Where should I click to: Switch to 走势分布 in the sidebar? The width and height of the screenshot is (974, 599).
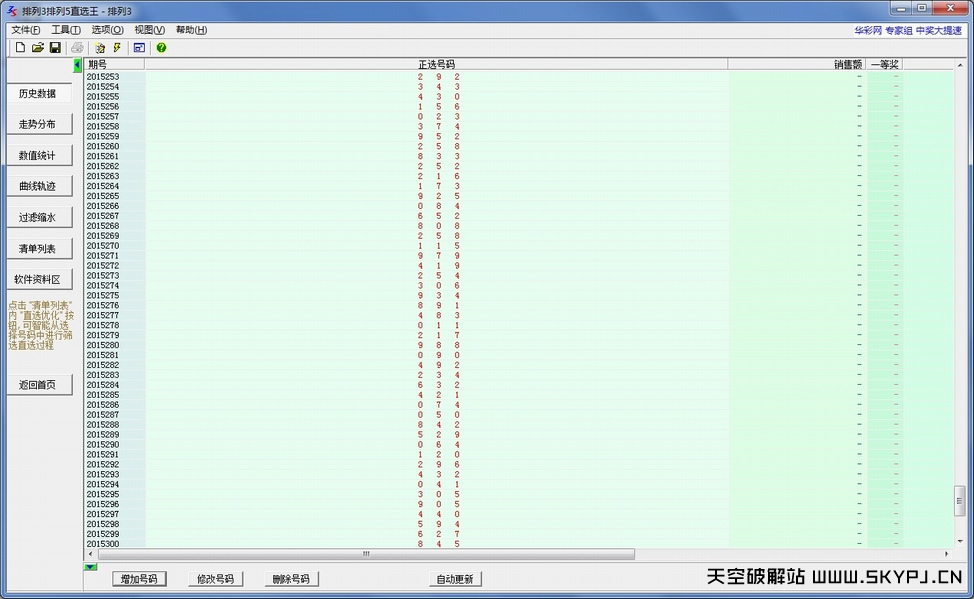tap(39, 125)
